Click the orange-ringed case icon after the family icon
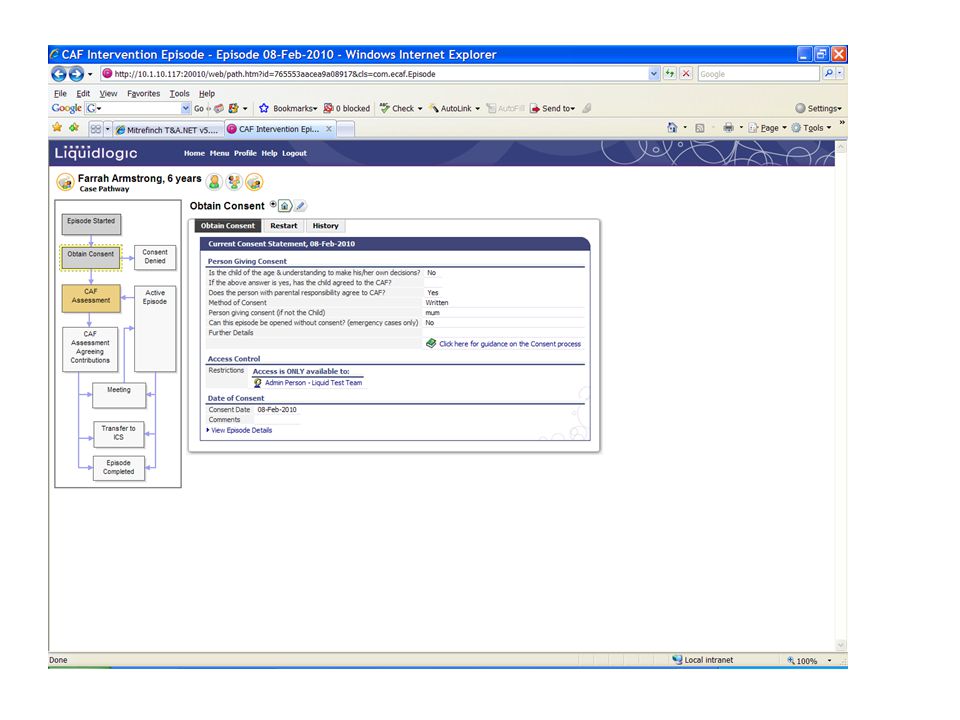Image resolution: width=960 pixels, height=720 pixels. pos(254,182)
